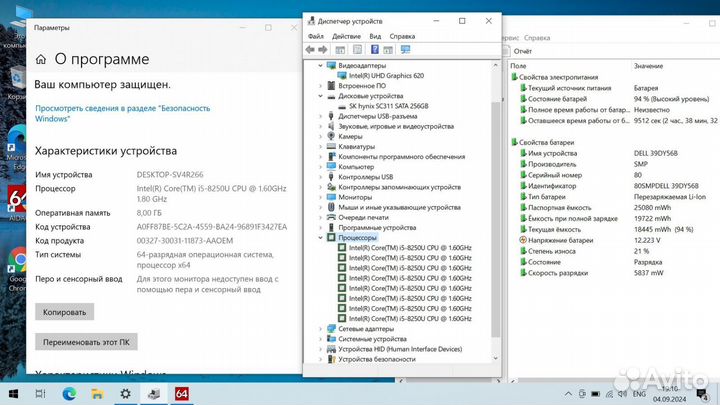Open the Справка menu in AIDA64 window
Screen dimensions: 720x405
(537, 38)
